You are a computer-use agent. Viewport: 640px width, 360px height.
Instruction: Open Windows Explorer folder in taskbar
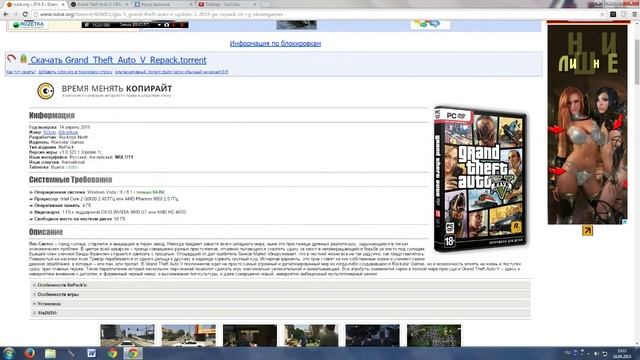click(50, 353)
